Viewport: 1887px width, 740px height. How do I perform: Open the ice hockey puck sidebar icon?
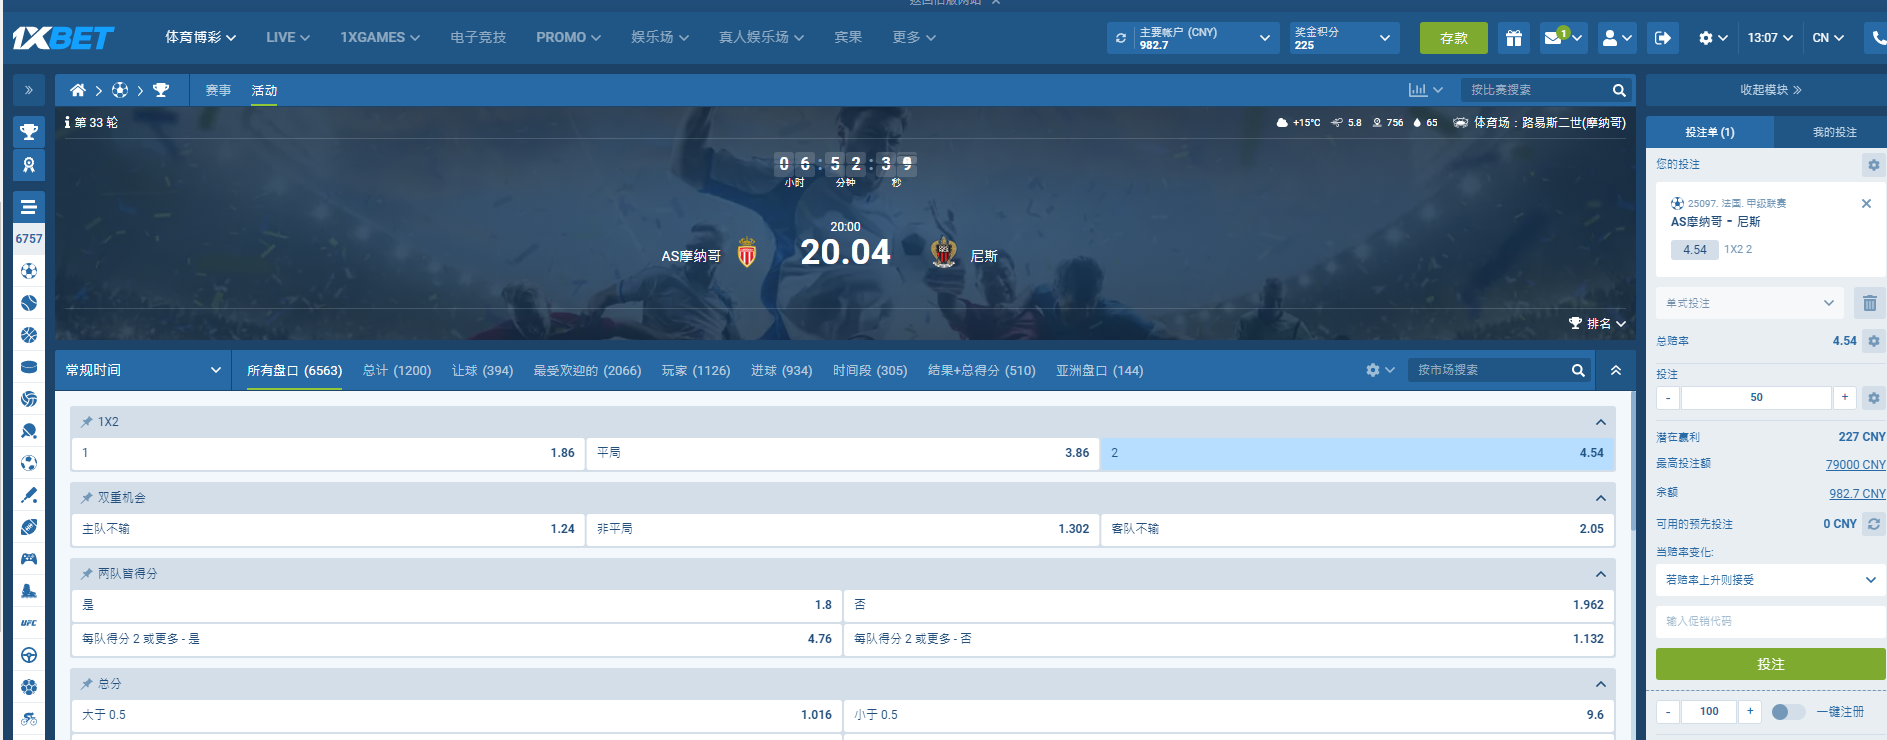point(29,367)
